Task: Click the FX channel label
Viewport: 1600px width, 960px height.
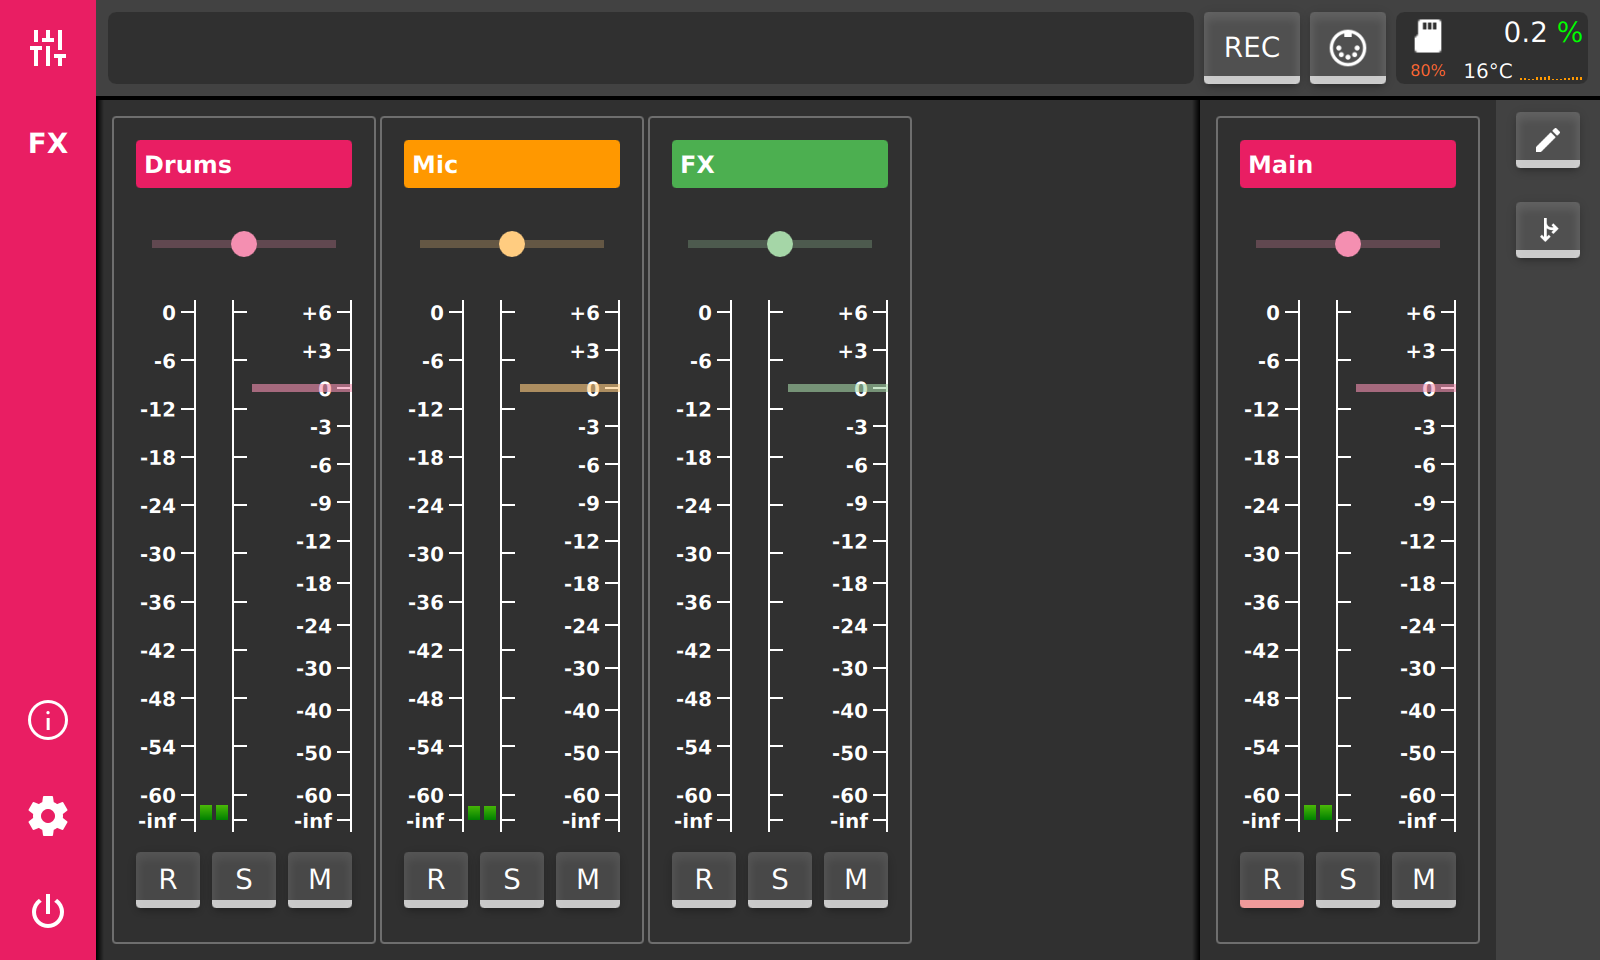Action: tap(780, 164)
